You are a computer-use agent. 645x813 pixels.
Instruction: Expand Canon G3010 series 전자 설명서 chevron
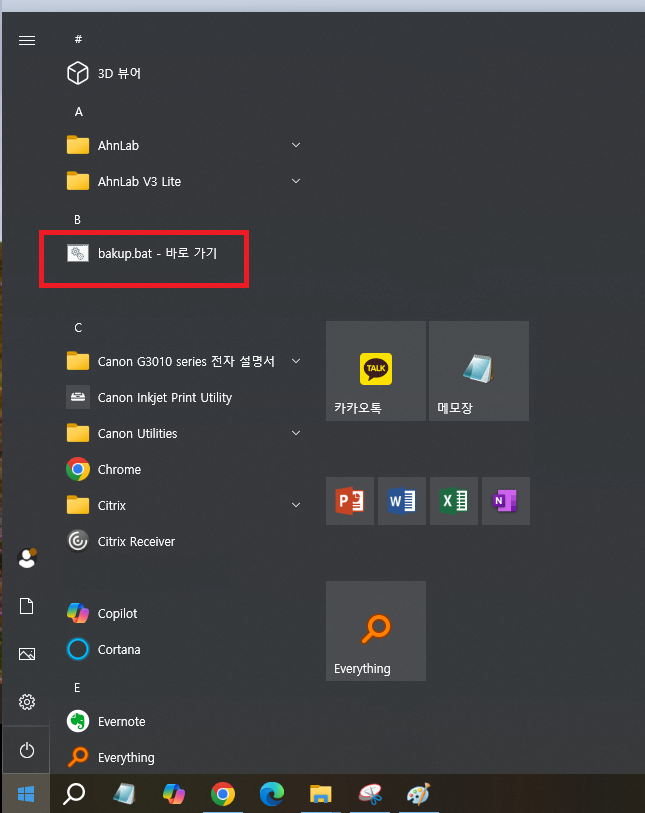click(296, 361)
